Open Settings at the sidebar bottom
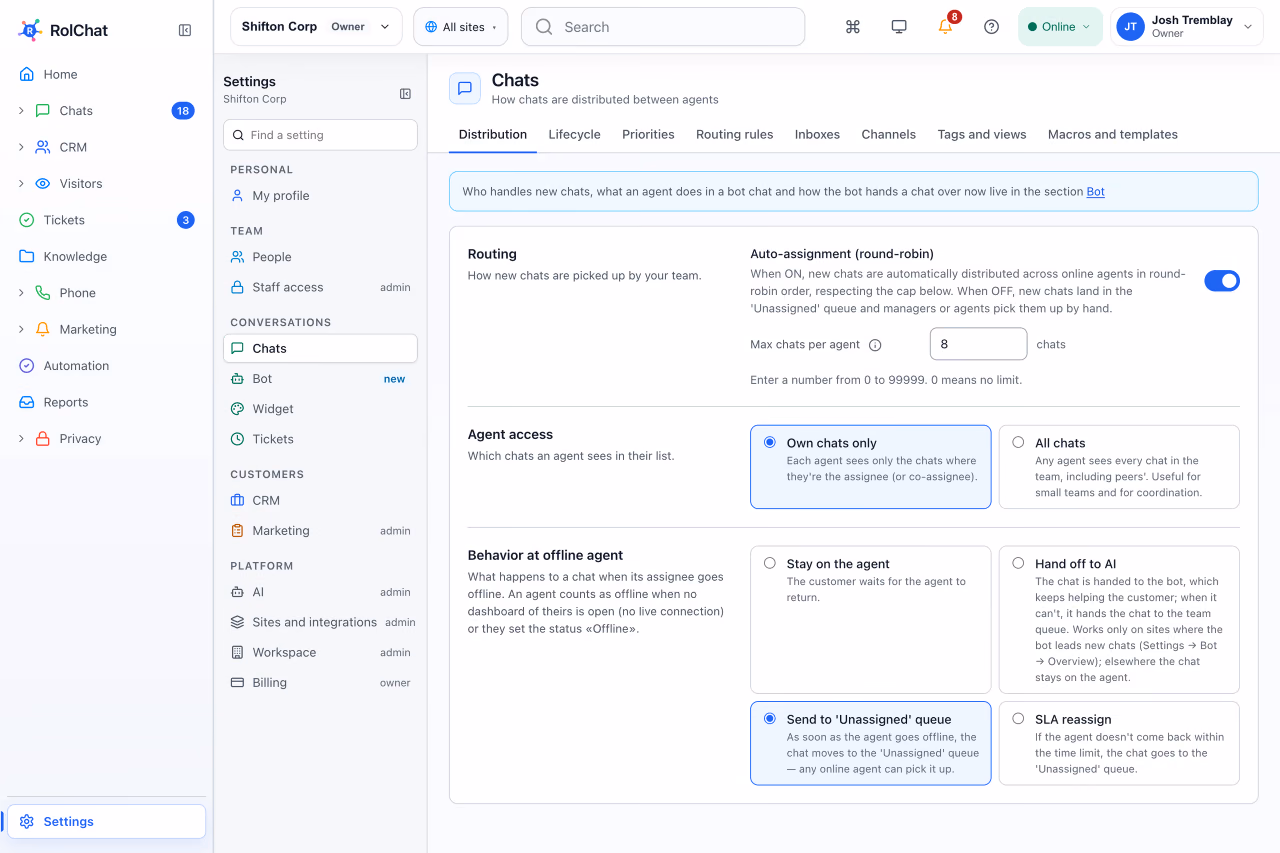 tap(107, 821)
